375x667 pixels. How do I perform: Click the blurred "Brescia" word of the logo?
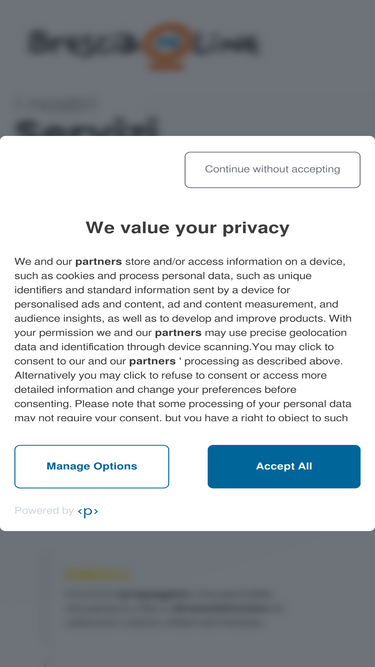tap(82, 43)
